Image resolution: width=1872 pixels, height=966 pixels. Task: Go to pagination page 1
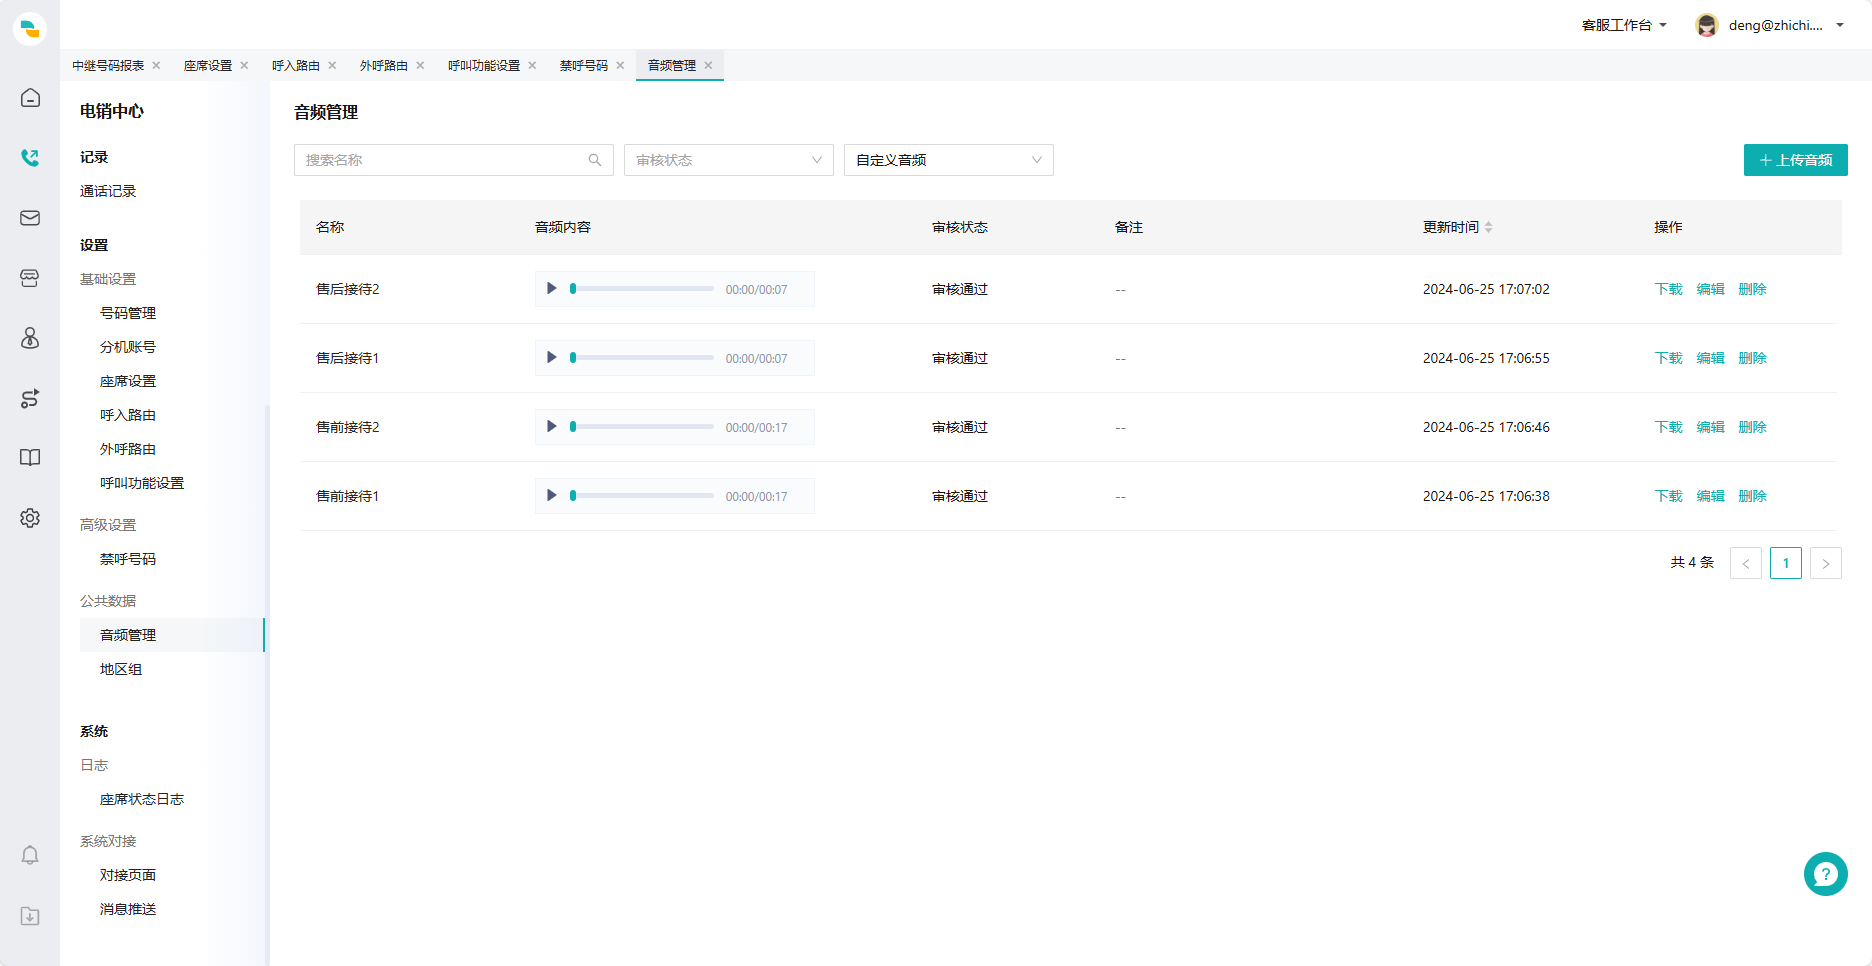[1786, 563]
